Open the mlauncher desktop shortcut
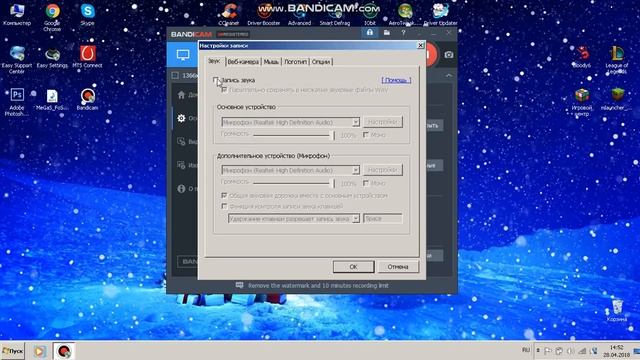This screenshot has height=360, width=640. pos(617,99)
